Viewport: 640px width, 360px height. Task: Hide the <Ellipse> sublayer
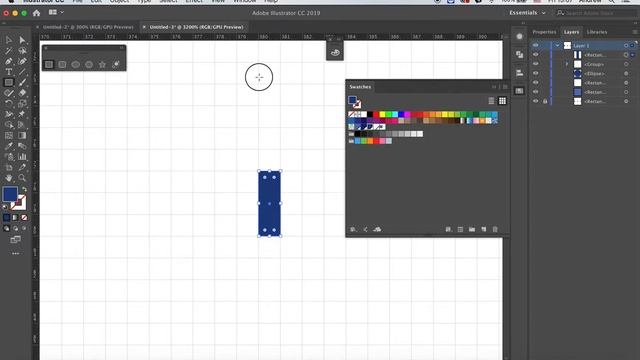(x=536, y=73)
